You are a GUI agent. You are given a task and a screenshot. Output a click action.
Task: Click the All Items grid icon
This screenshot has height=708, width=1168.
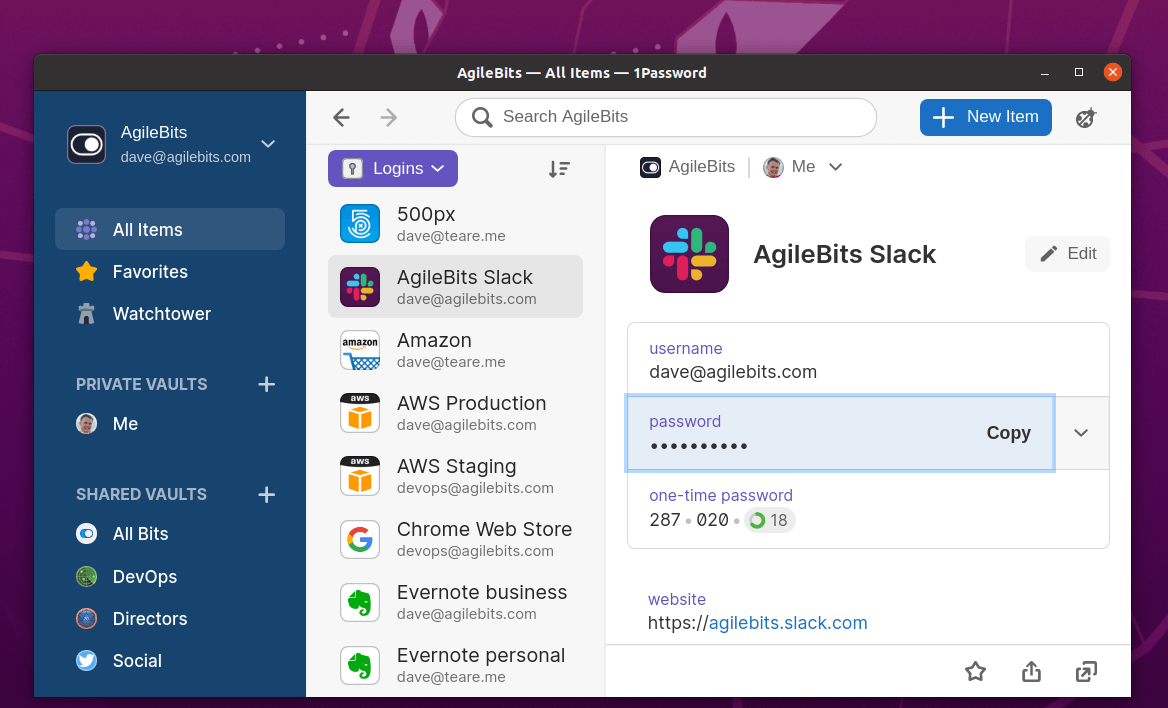(86, 229)
